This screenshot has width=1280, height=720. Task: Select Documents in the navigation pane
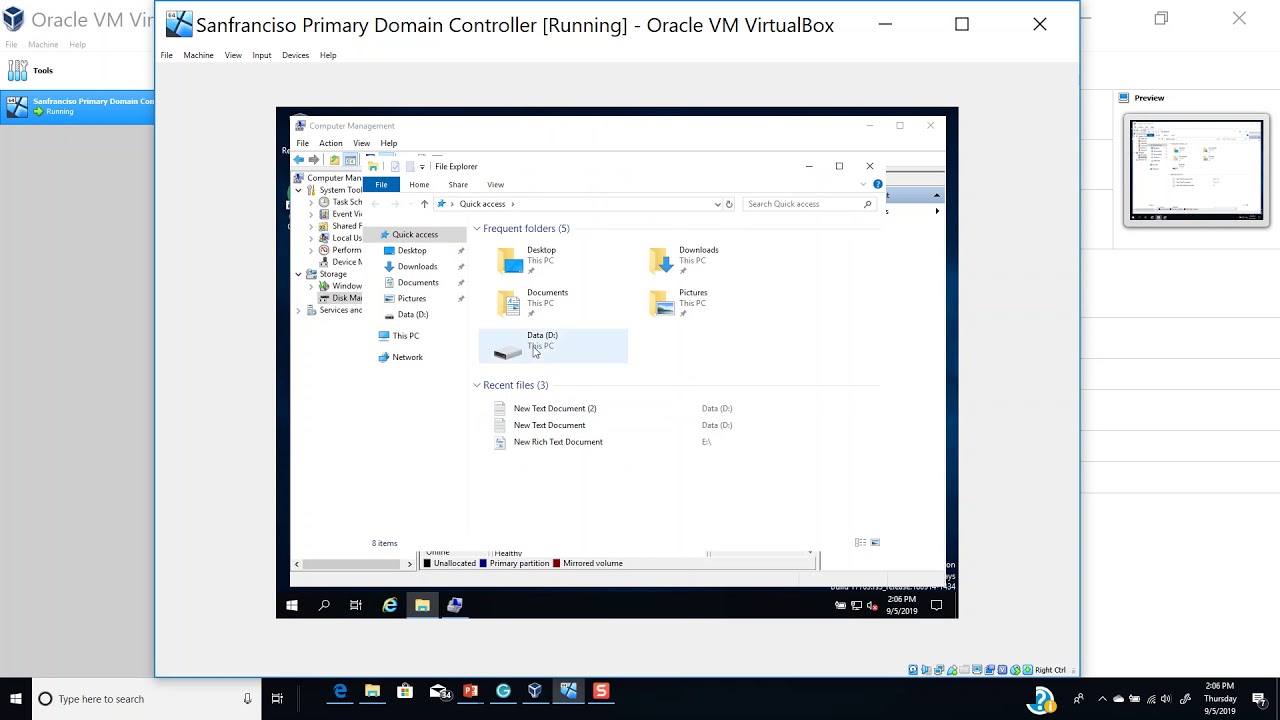(x=417, y=282)
